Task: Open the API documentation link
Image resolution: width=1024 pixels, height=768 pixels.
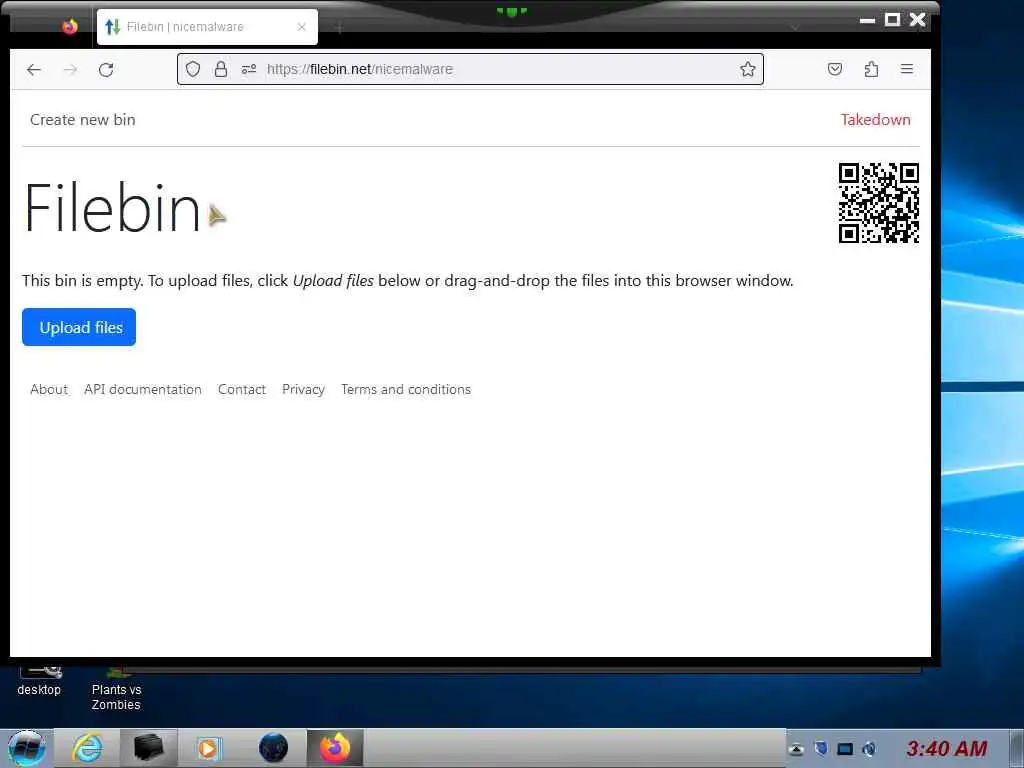Action: tap(142, 389)
